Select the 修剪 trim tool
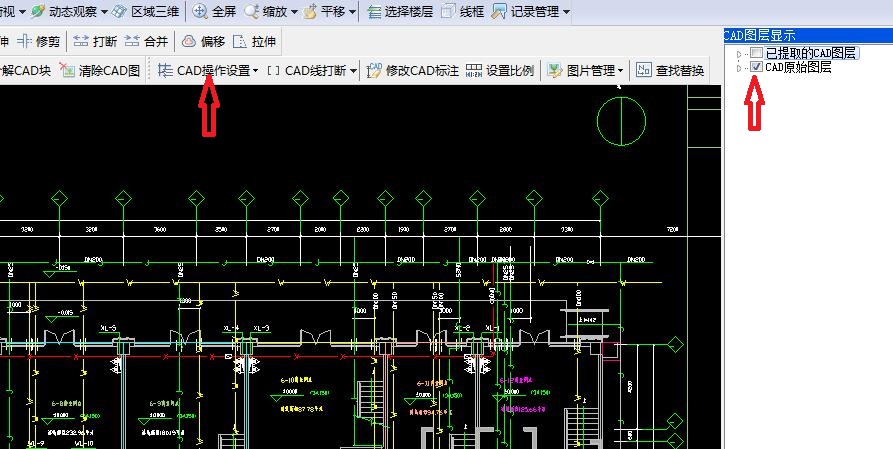 [x=39, y=41]
